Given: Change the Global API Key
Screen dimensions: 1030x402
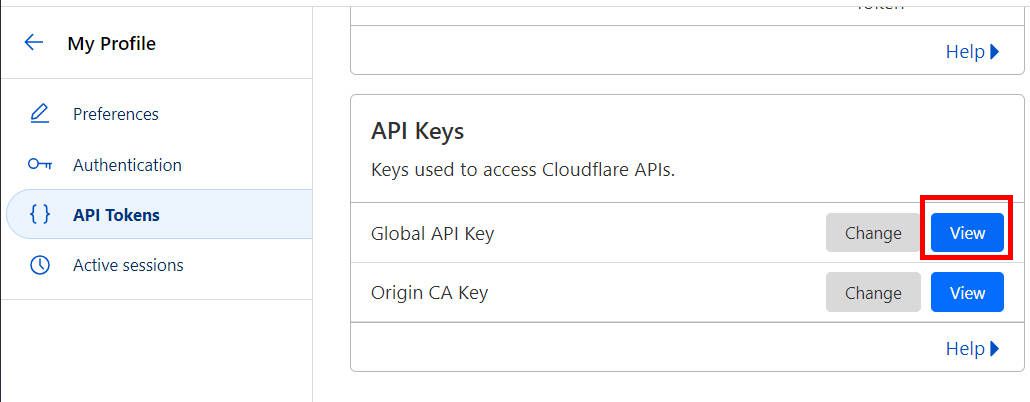Looking at the screenshot, I should pyautogui.click(x=873, y=233).
